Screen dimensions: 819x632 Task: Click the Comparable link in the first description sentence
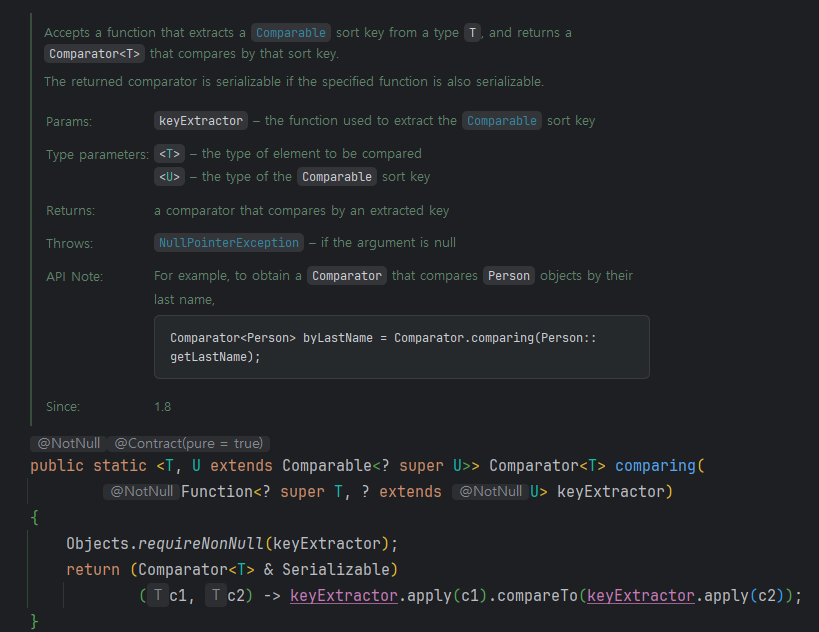(291, 33)
